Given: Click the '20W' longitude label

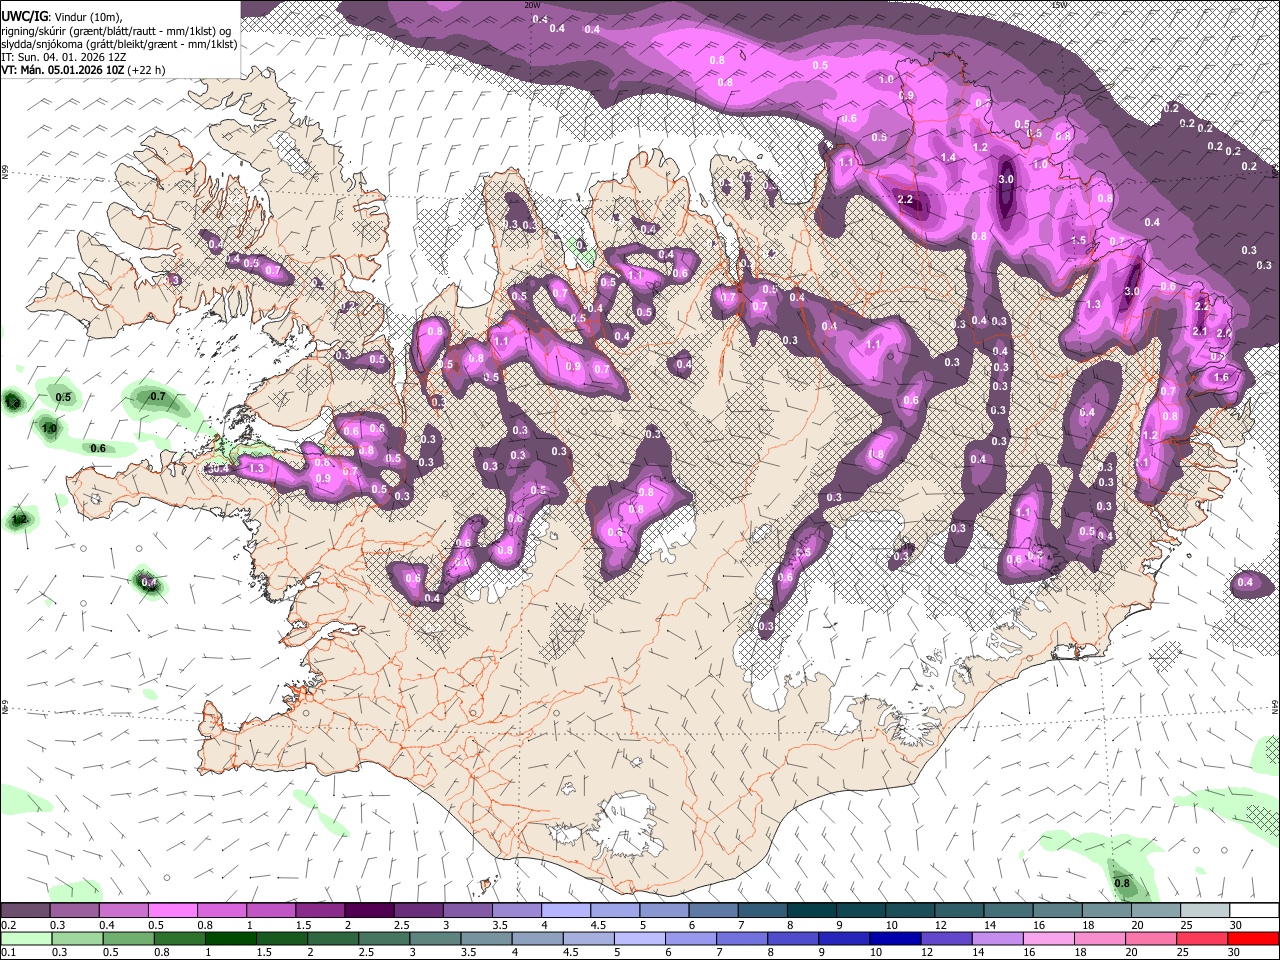Looking at the screenshot, I should coord(532,5).
